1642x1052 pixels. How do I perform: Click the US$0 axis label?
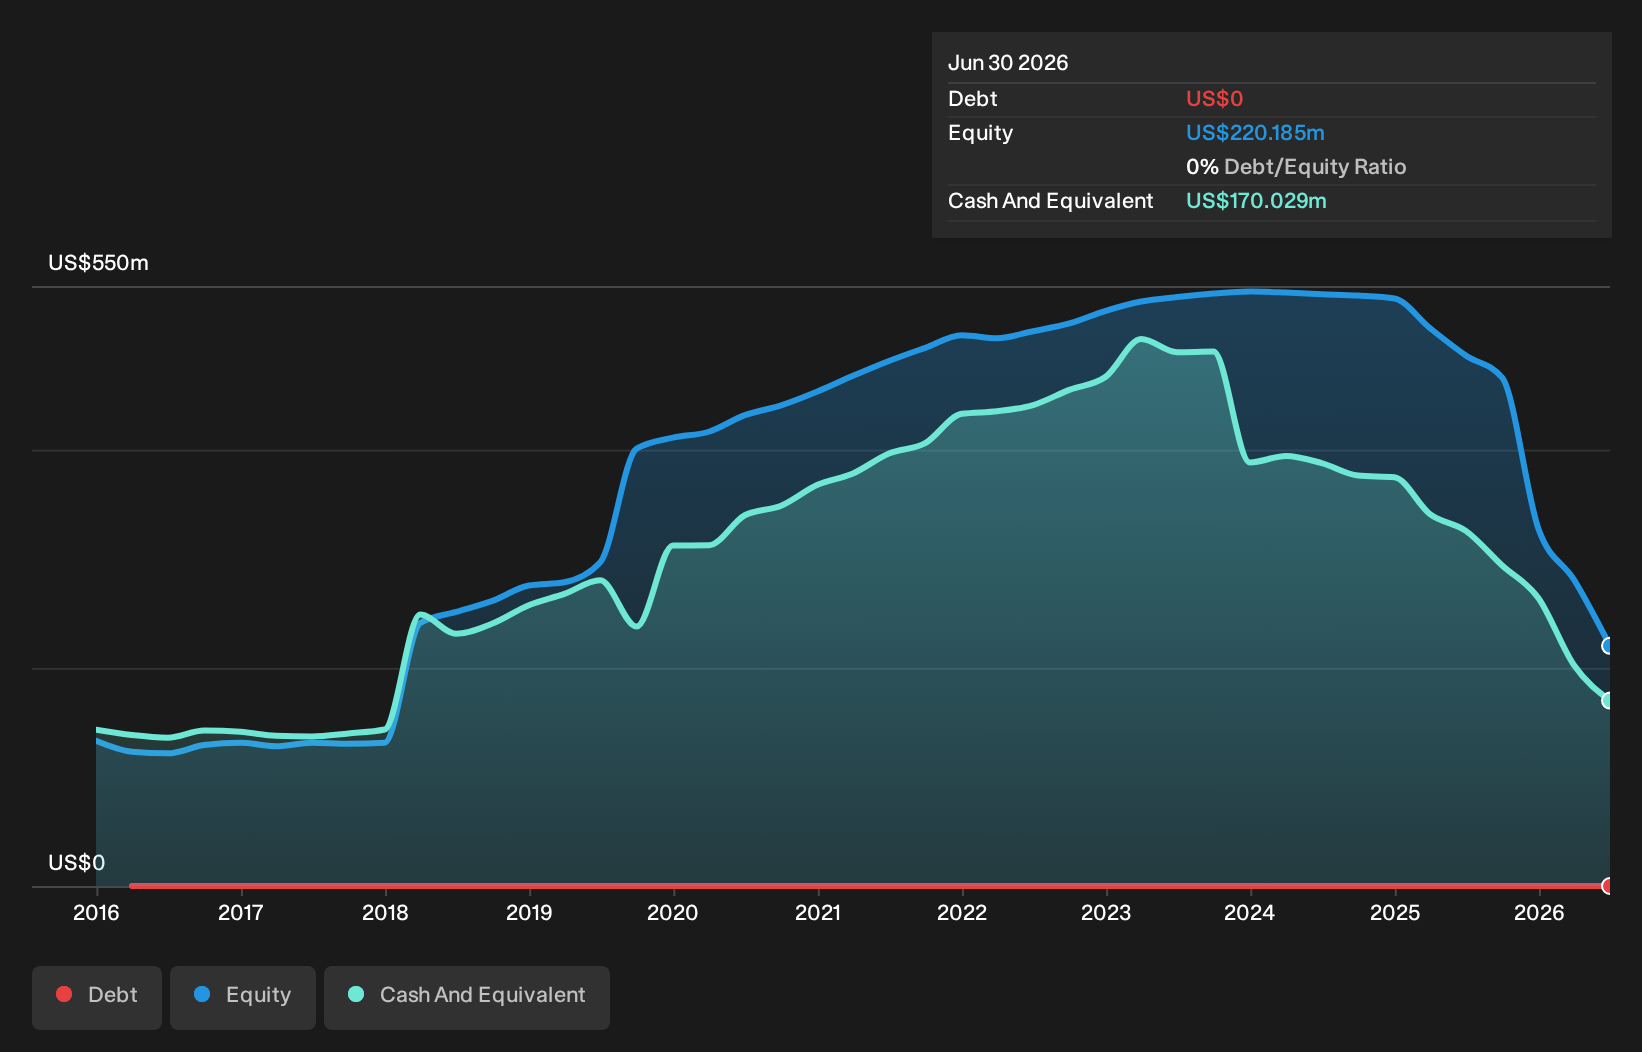76,863
